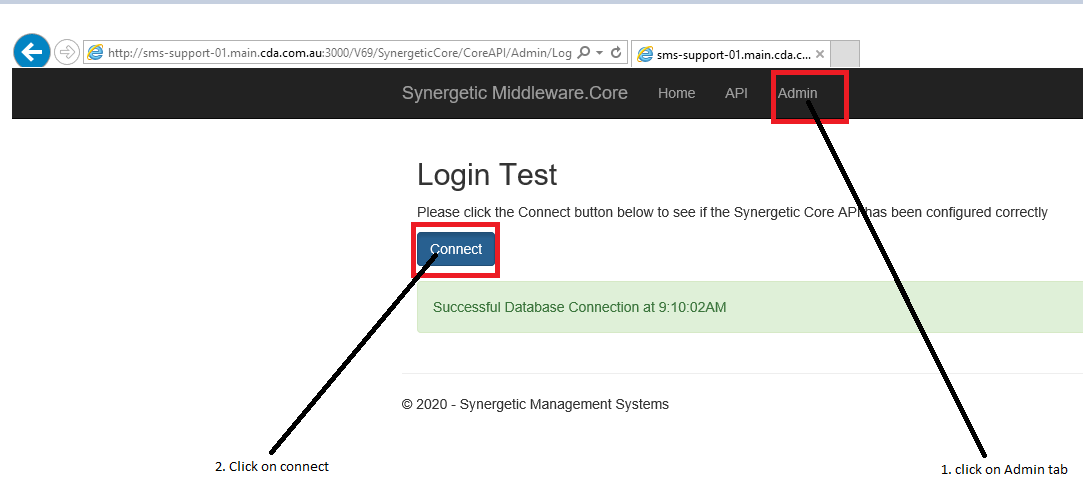Go back with the browser back arrow
The height and width of the screenshot is (500, 1083).
(x=32, y=51)
